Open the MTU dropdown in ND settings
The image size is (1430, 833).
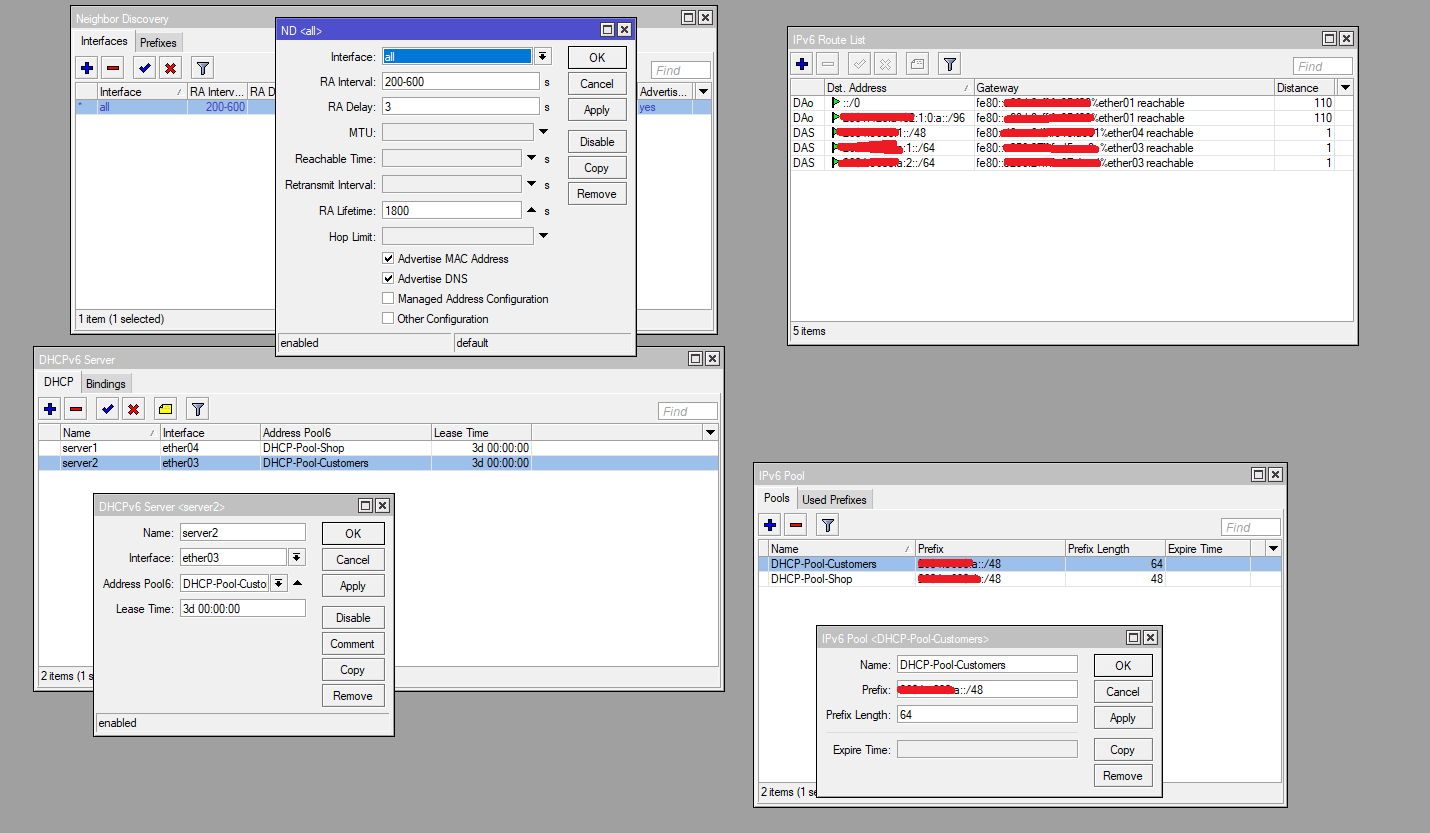click(x=541, y=131)
